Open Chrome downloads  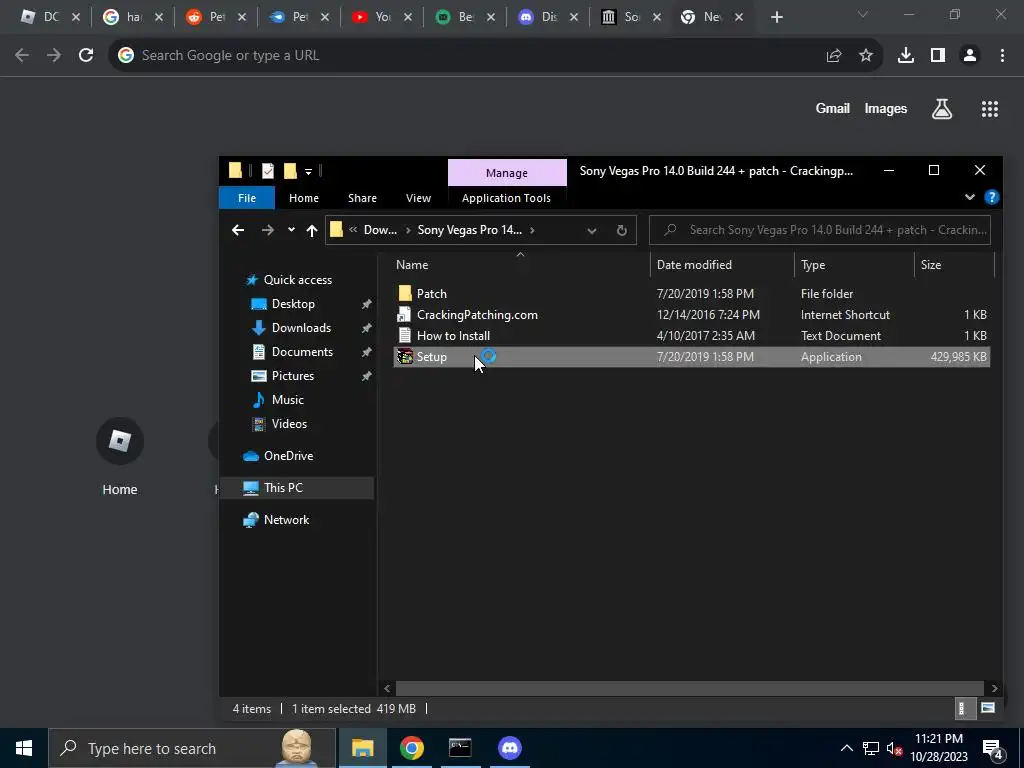point(906,56)
